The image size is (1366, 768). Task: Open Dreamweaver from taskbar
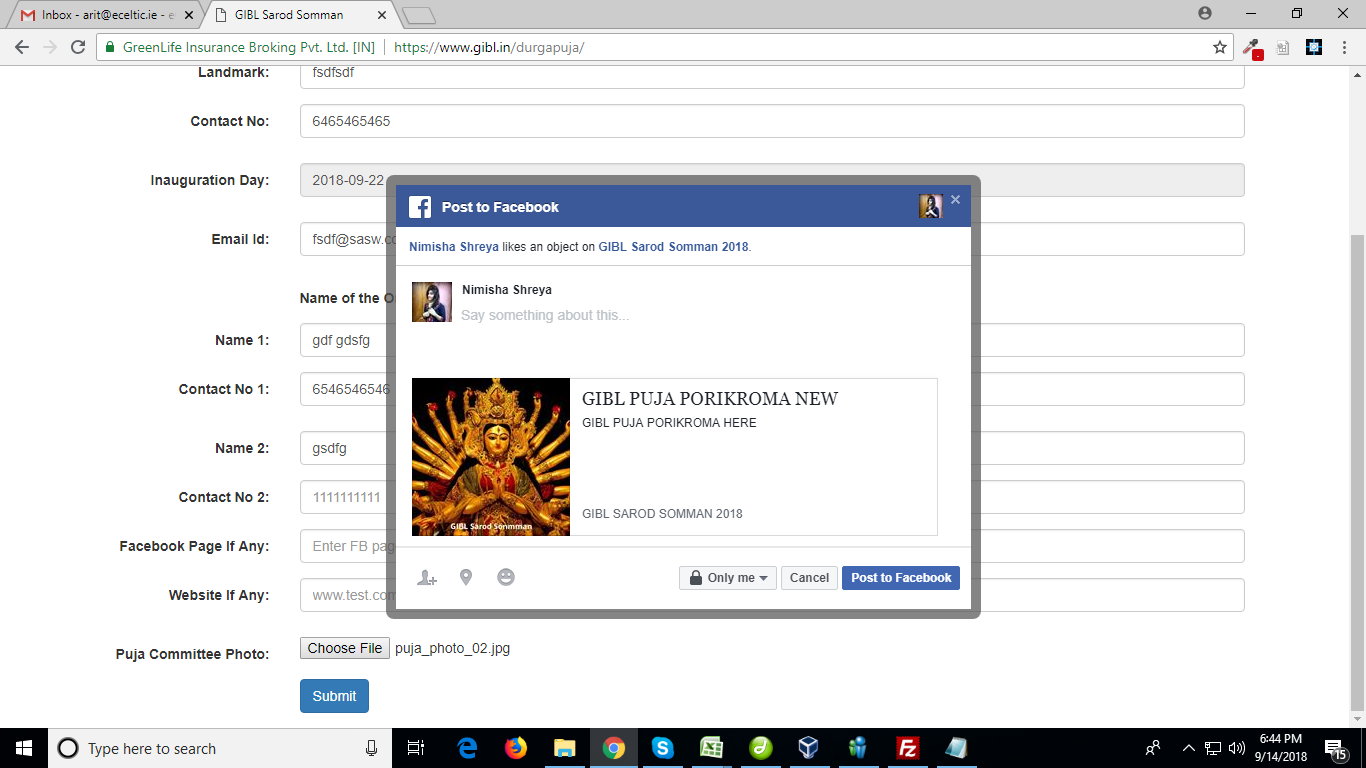pos(760,748)
